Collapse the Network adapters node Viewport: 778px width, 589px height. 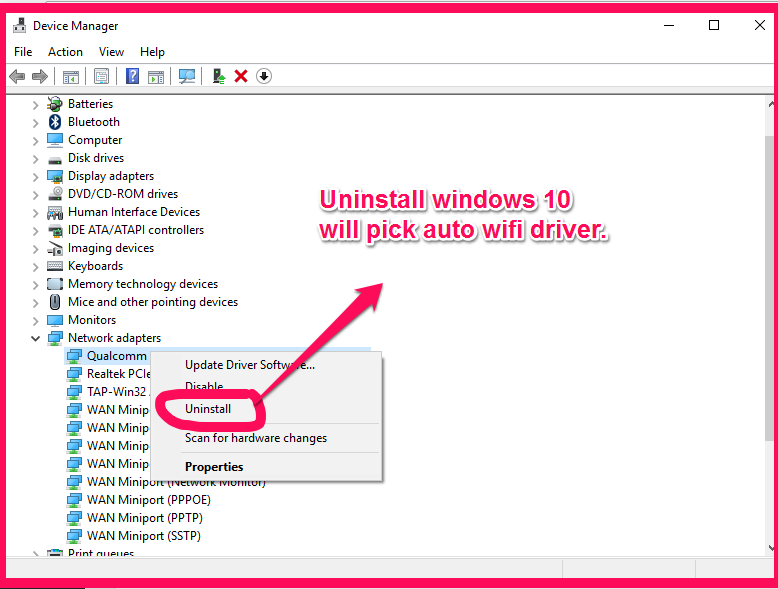tap(35, 338)
